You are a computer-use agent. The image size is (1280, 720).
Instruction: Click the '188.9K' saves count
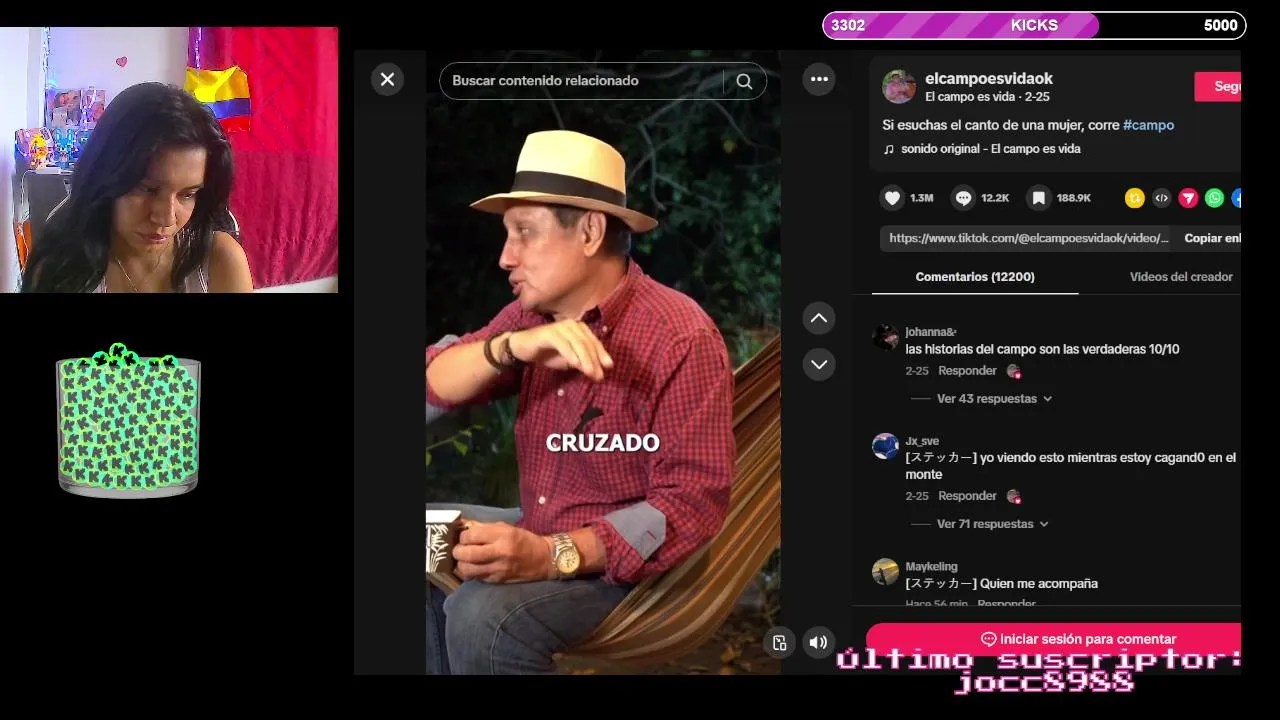tap(1073, 198)
